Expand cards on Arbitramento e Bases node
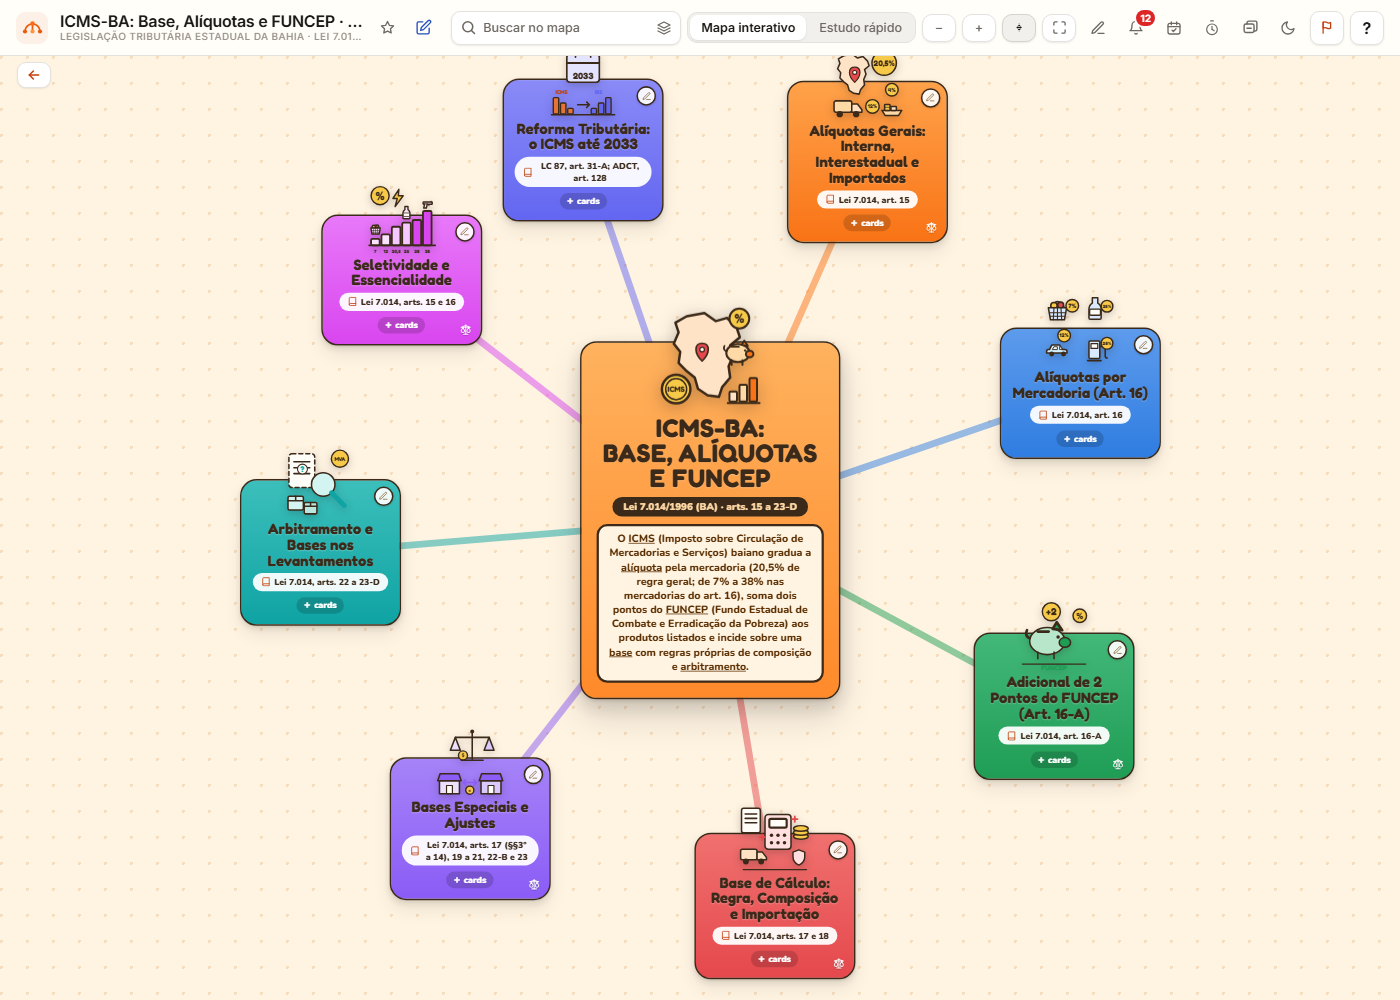 (x=320, y=605)
